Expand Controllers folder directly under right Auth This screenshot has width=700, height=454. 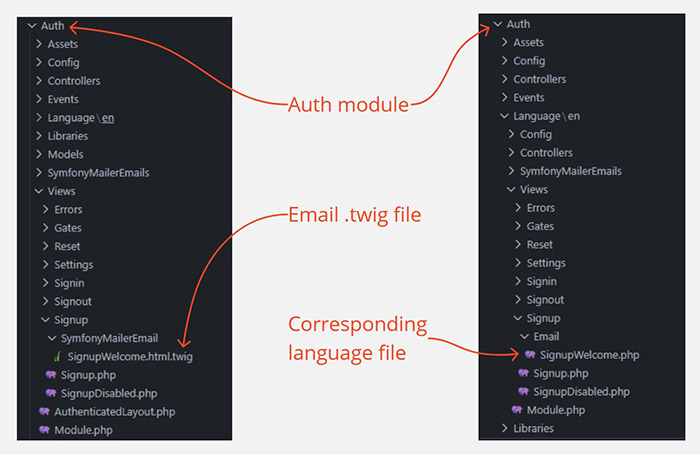point(504,79)
